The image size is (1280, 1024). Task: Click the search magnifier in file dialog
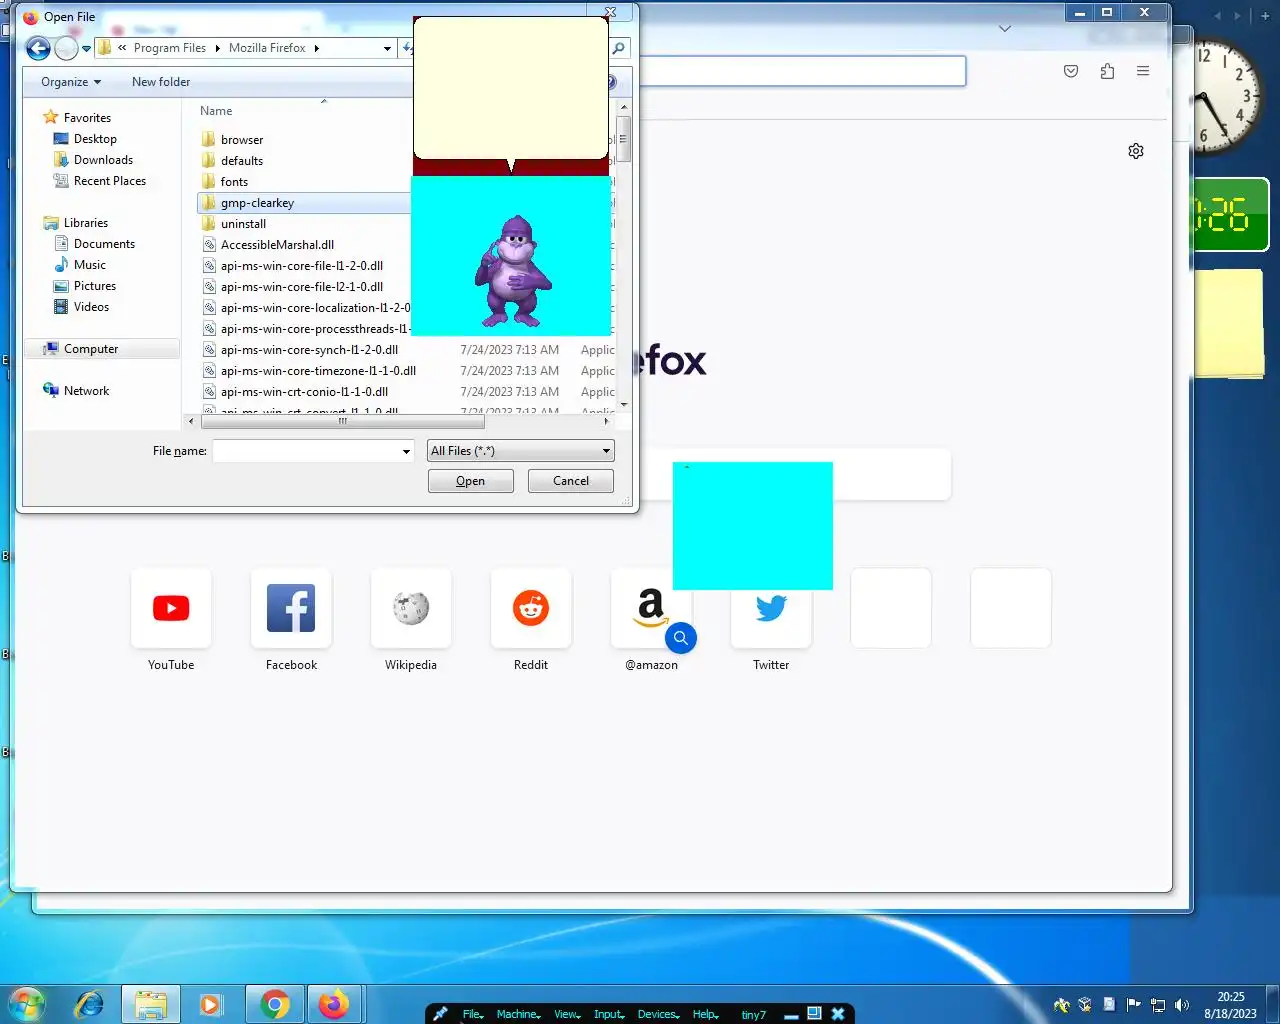(x=619, y=48)
